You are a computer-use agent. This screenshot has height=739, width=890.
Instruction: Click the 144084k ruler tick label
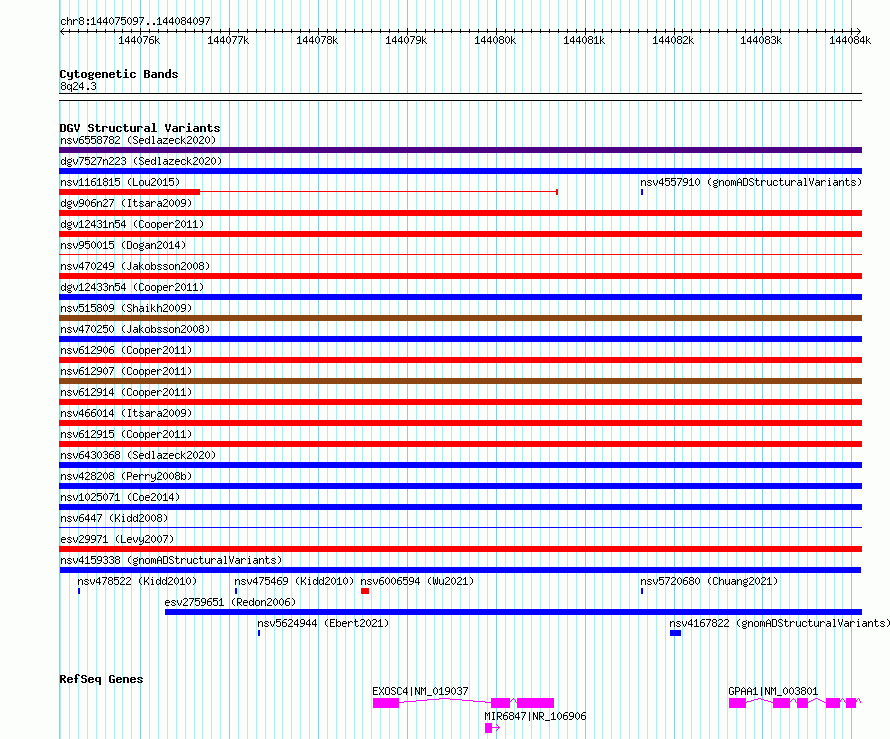click(850, 40)
